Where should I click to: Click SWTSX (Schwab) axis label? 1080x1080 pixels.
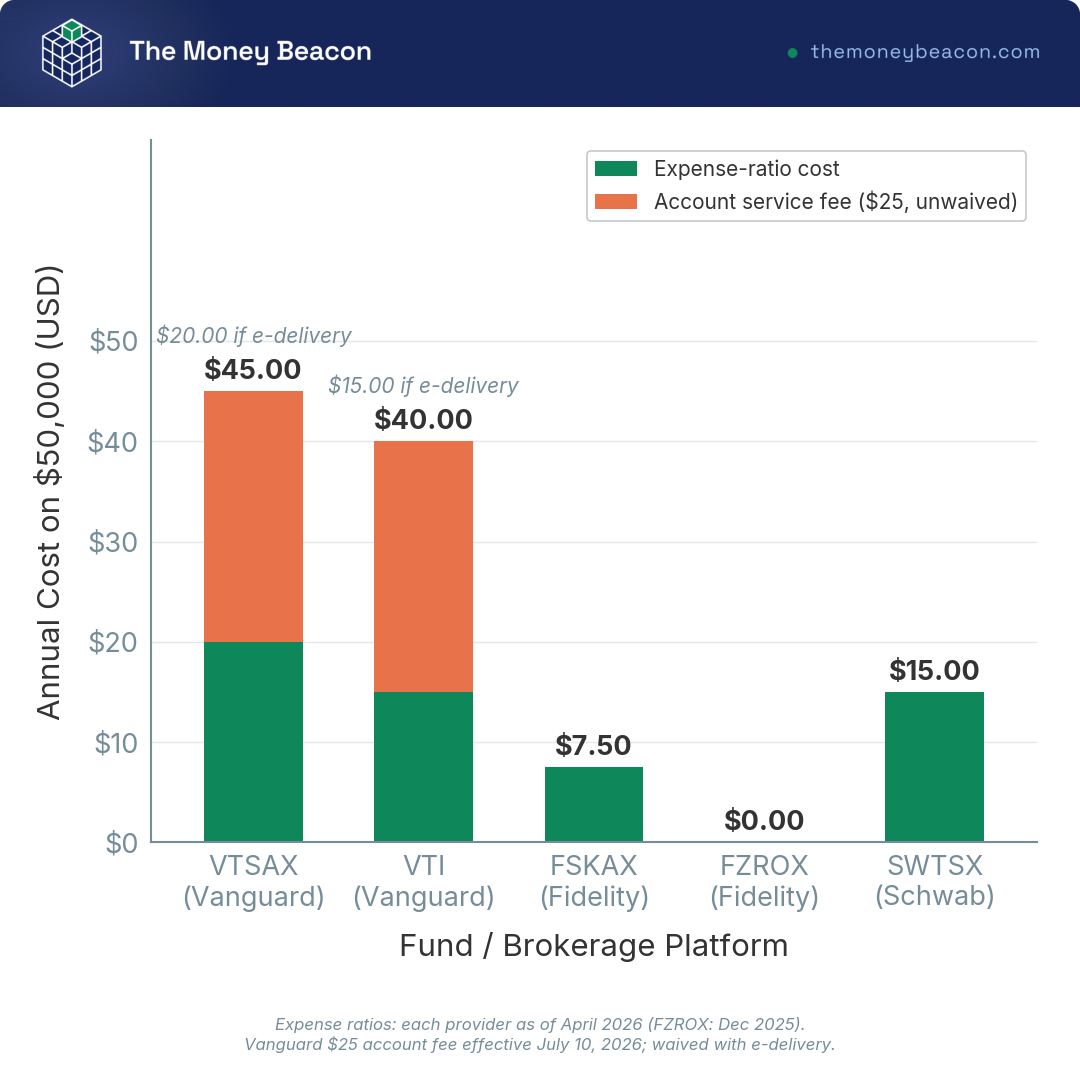coord(935,881)
